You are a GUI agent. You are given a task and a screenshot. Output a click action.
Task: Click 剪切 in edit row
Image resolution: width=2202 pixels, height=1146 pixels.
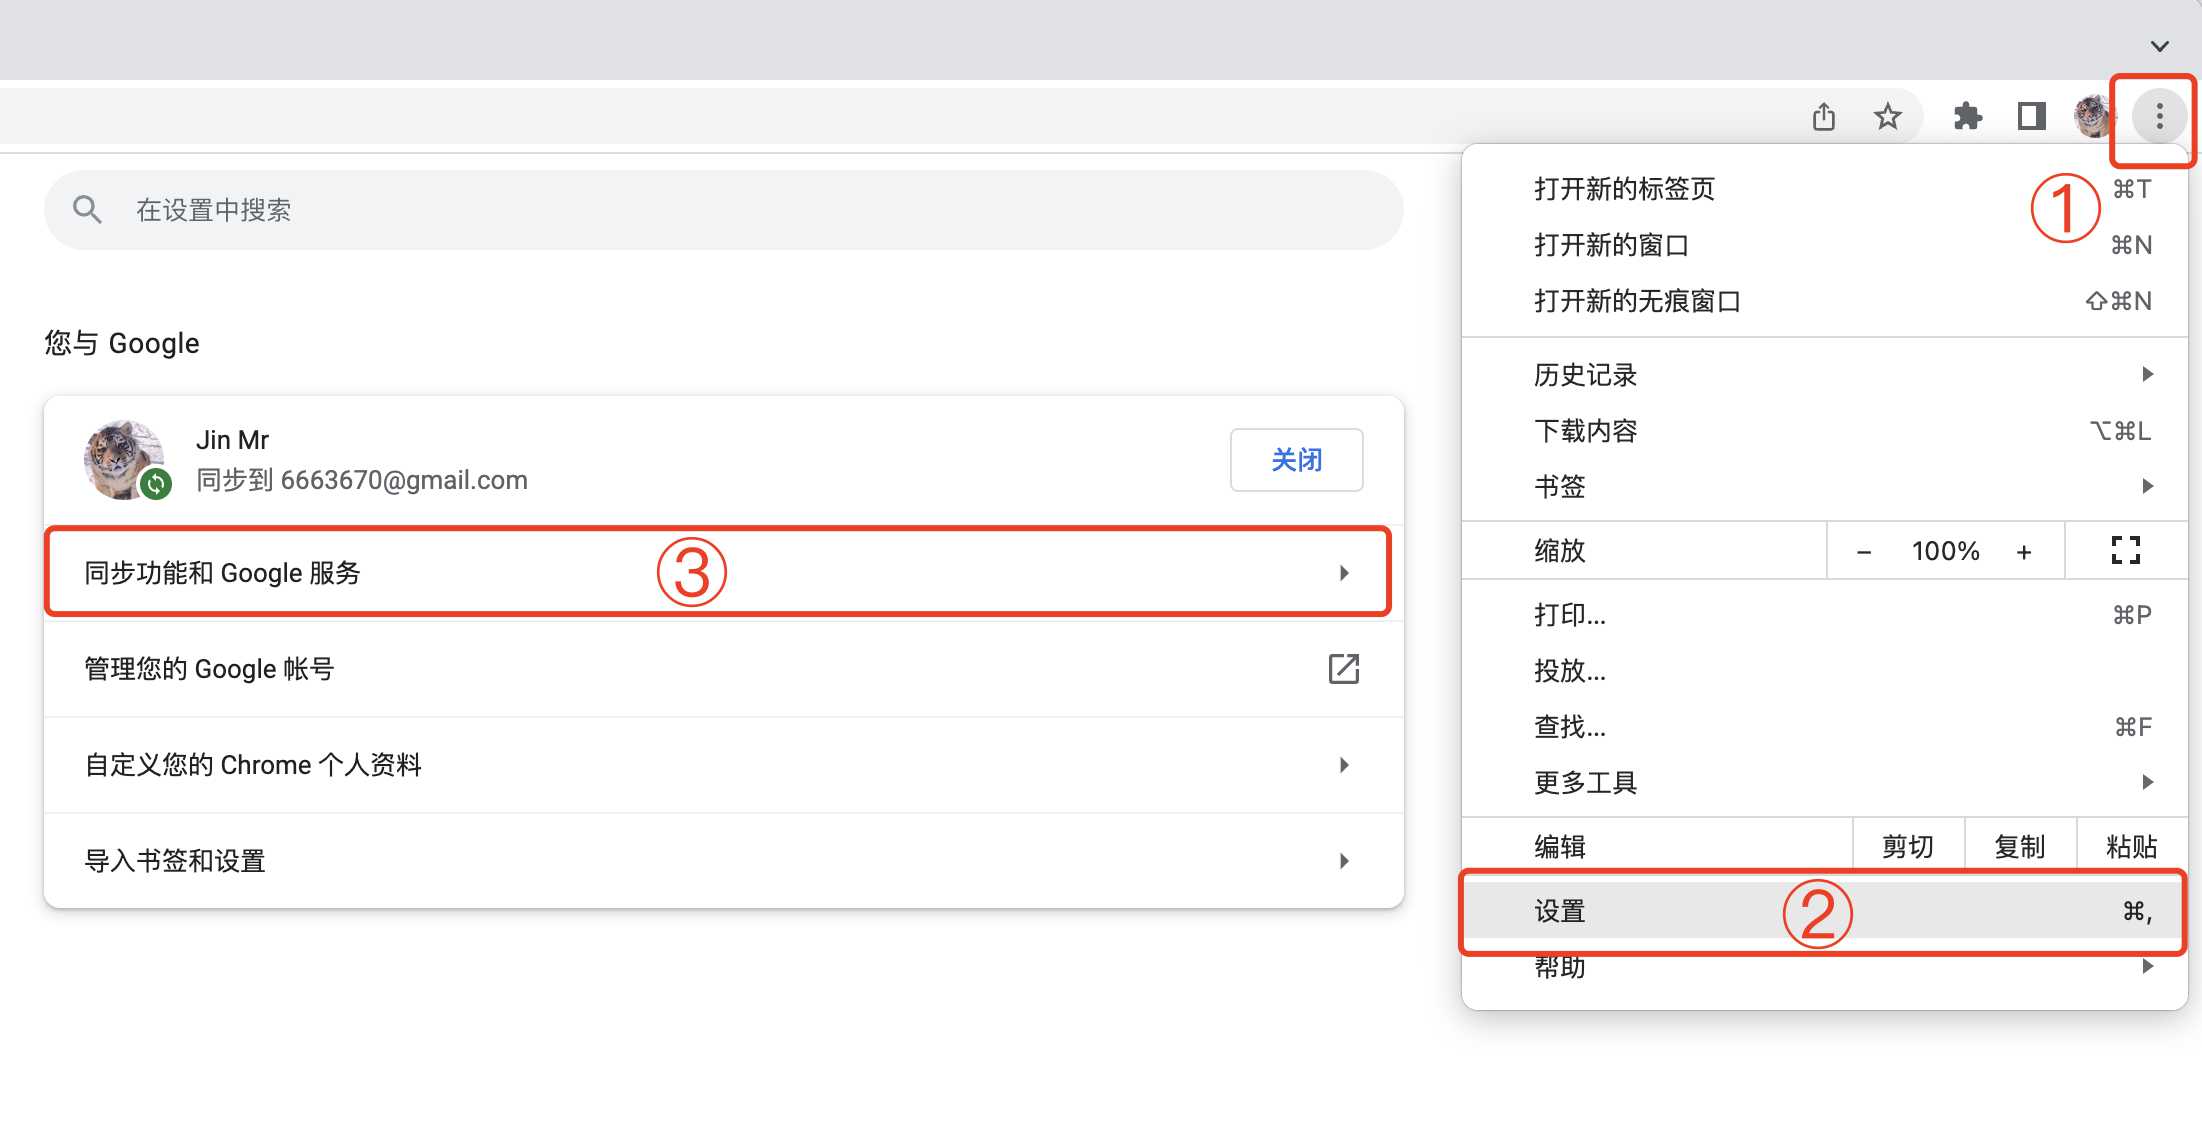point(1908,847)
